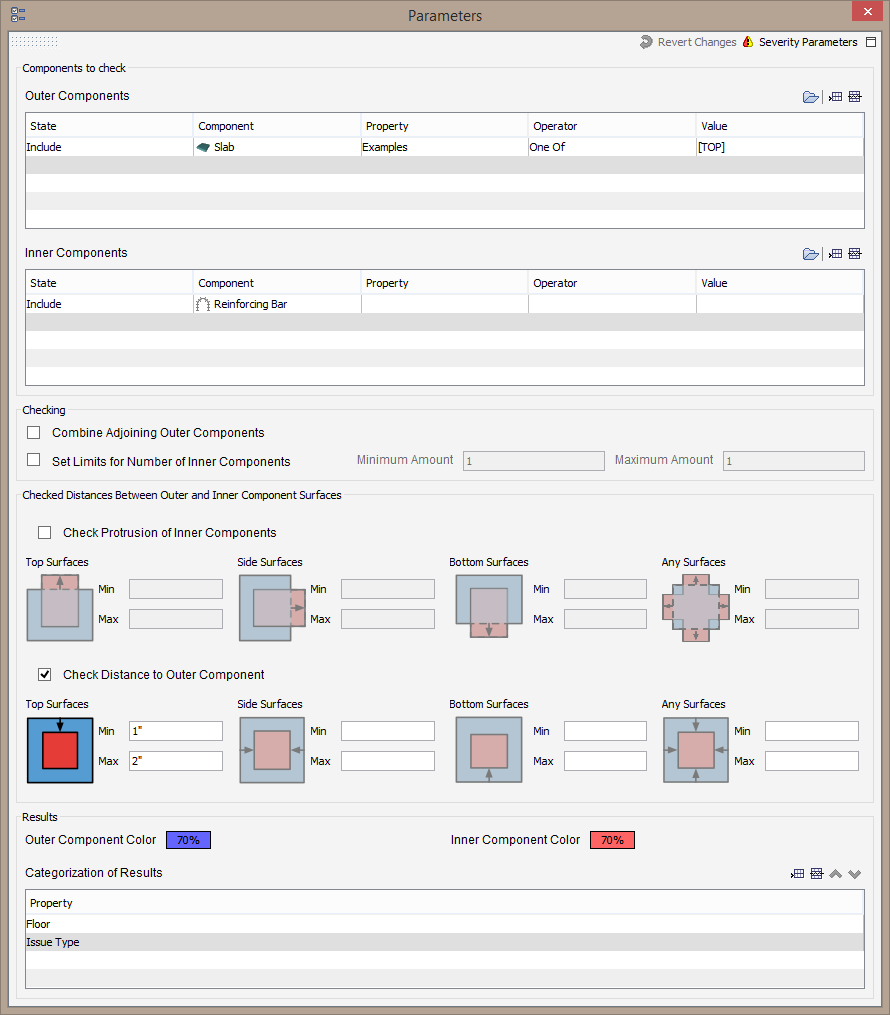Grab the toolbar drag handle dots

pyautogui.click(x=34, y=41)
